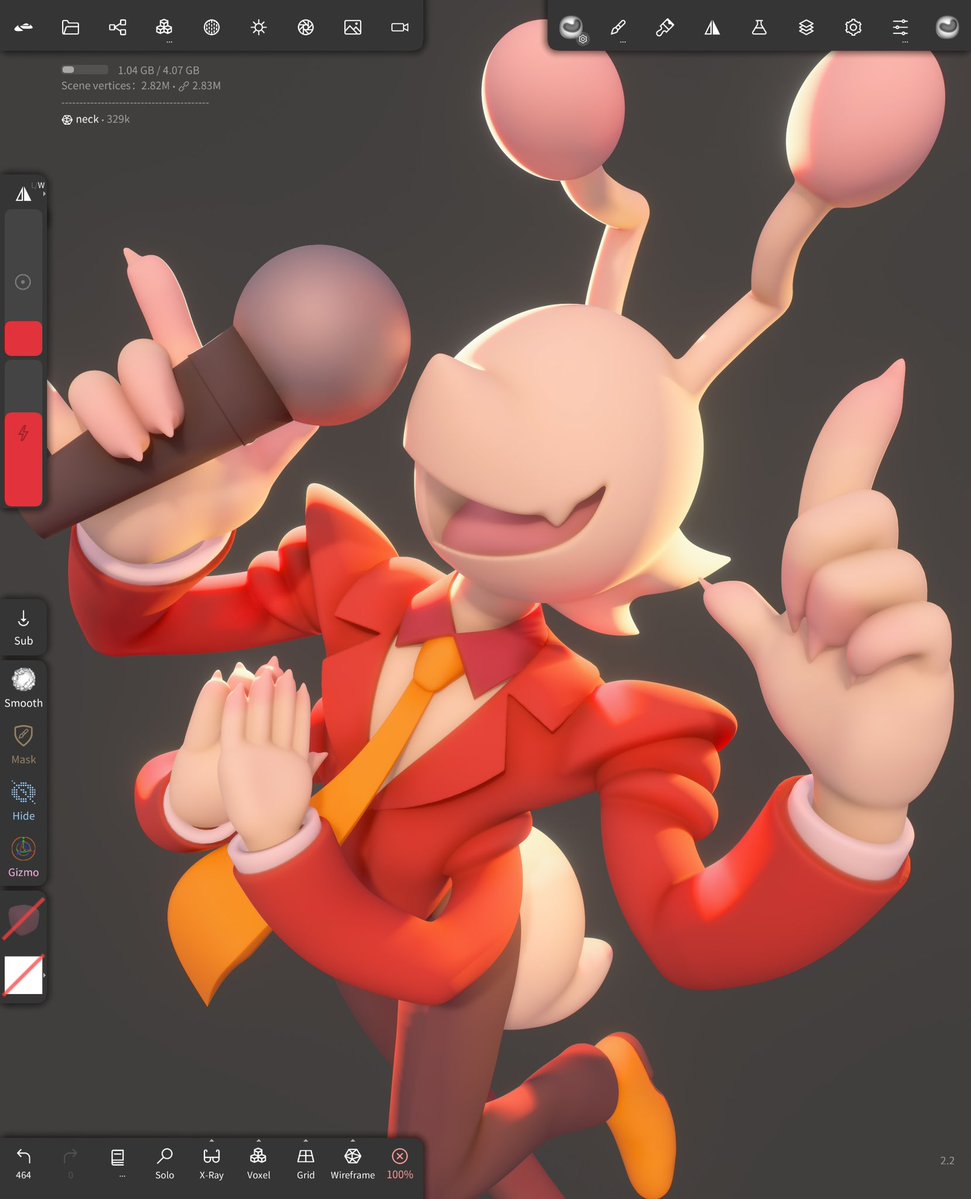Click the "1.04 GB / 4.07 GB" memory readout
Screen dimensions: 971x1199
pos(158,70)
